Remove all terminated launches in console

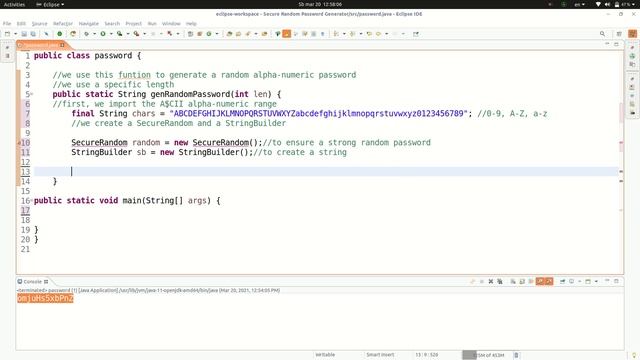(500, 282)
